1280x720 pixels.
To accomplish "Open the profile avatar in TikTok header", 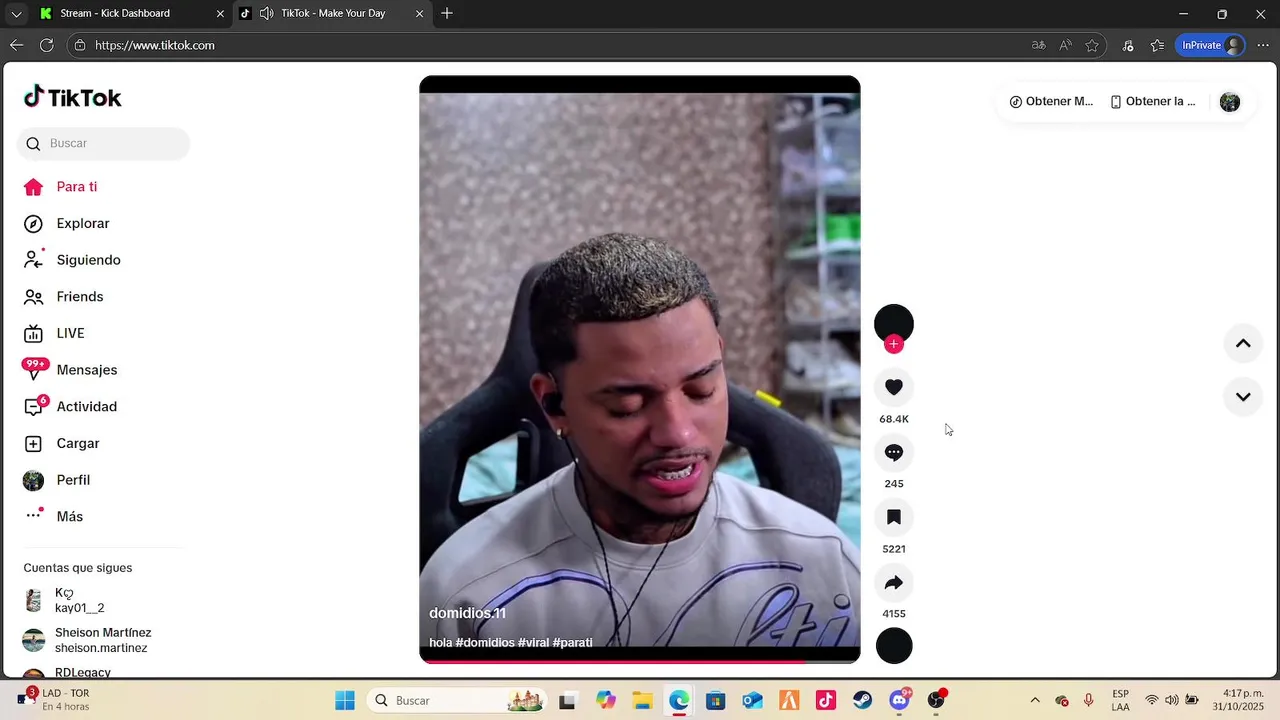I will (1230, 102).
